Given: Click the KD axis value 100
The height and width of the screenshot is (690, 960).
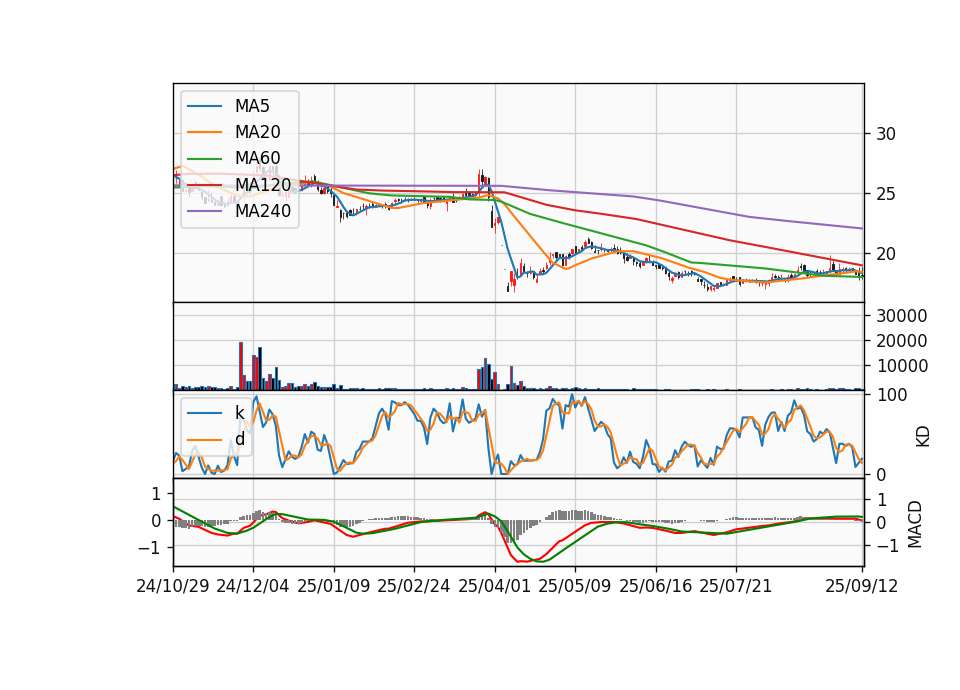Looking at the screenshot, I should (x=891, y=395).
